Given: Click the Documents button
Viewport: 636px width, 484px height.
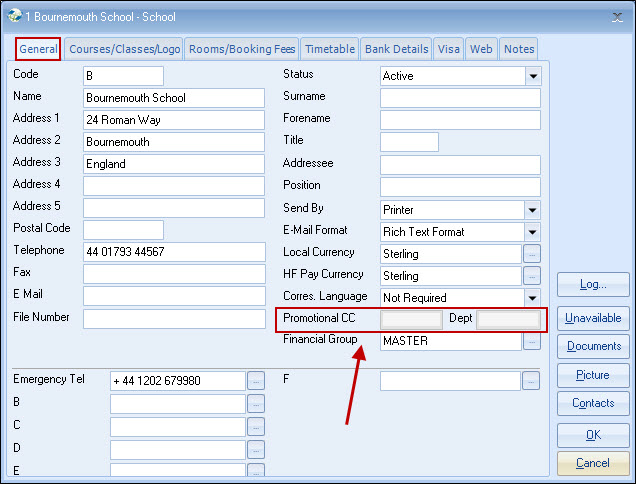Looking at the screenshot, I should 593,346.
